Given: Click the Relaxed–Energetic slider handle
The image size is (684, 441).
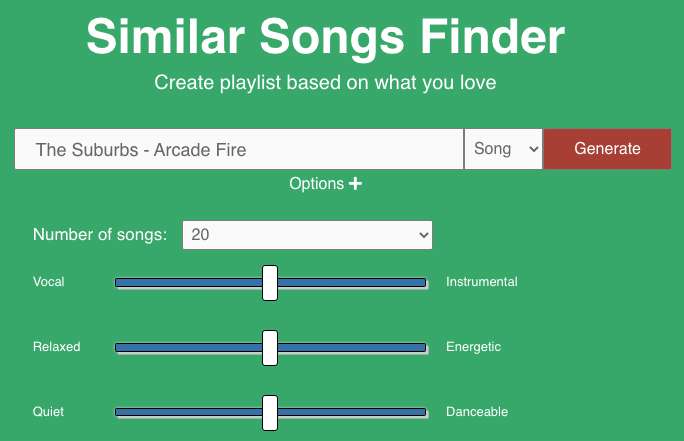Looking at the screenshot, I should pyautogui.click(x=269, y=347).
